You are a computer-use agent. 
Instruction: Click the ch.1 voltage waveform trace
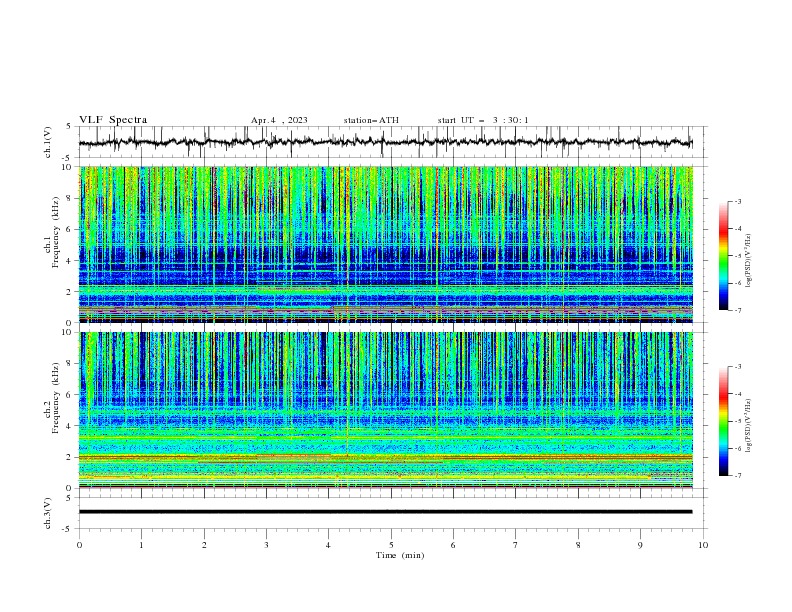pyautogui.click(x=385, y=142)
